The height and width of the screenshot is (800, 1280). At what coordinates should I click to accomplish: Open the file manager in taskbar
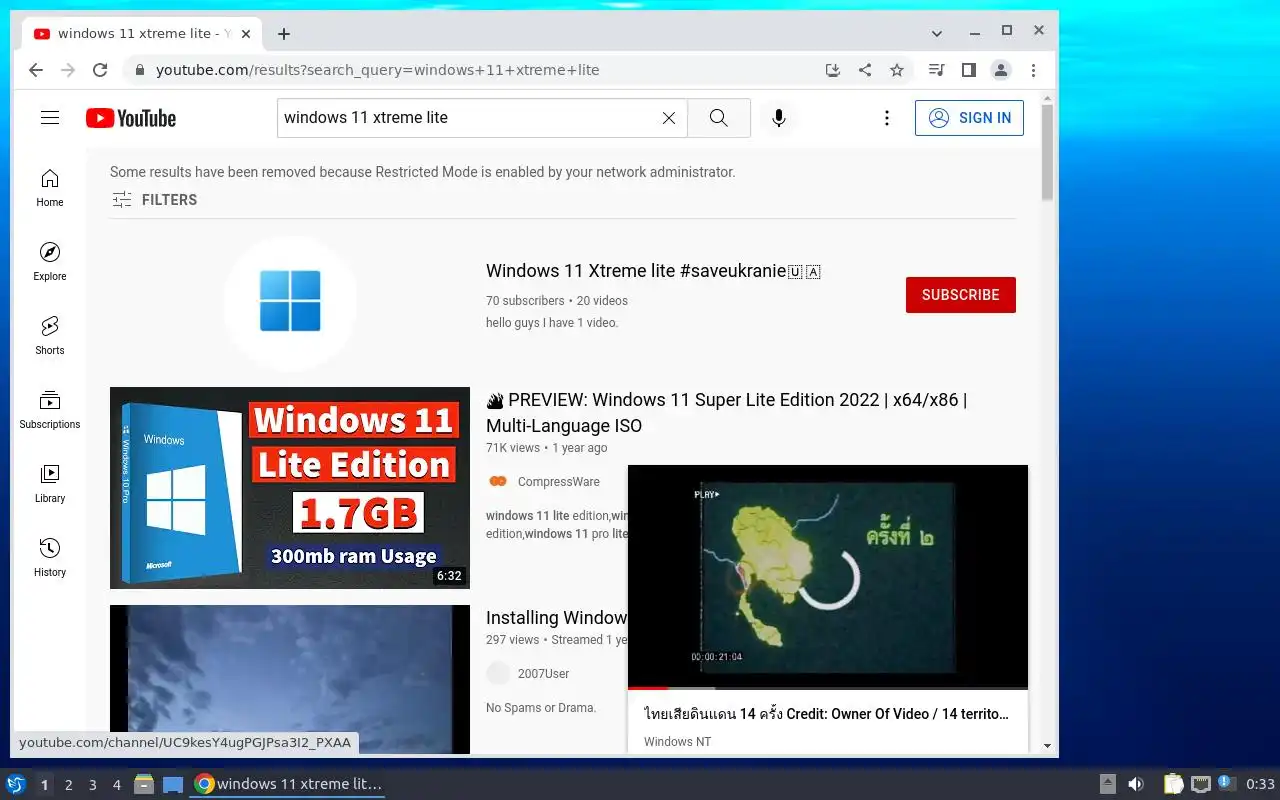(x=143, y=785)
